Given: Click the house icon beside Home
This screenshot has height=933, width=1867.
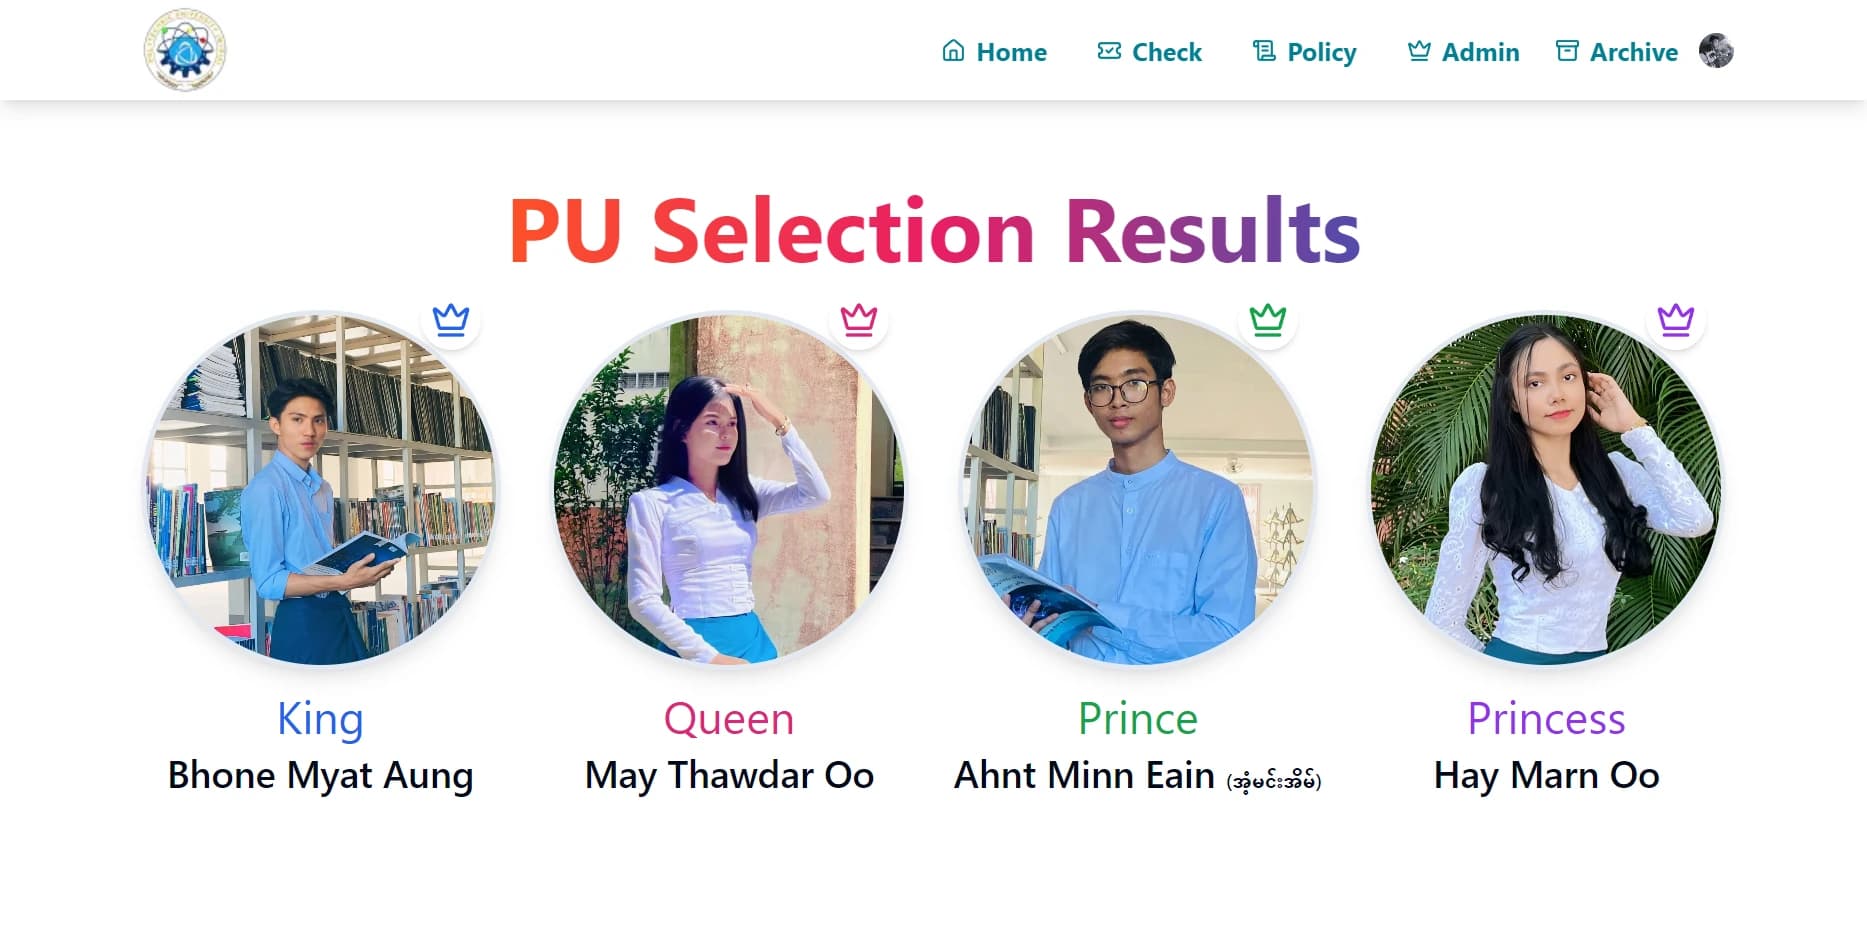Looking at the screenshot, I should point(953,51).
